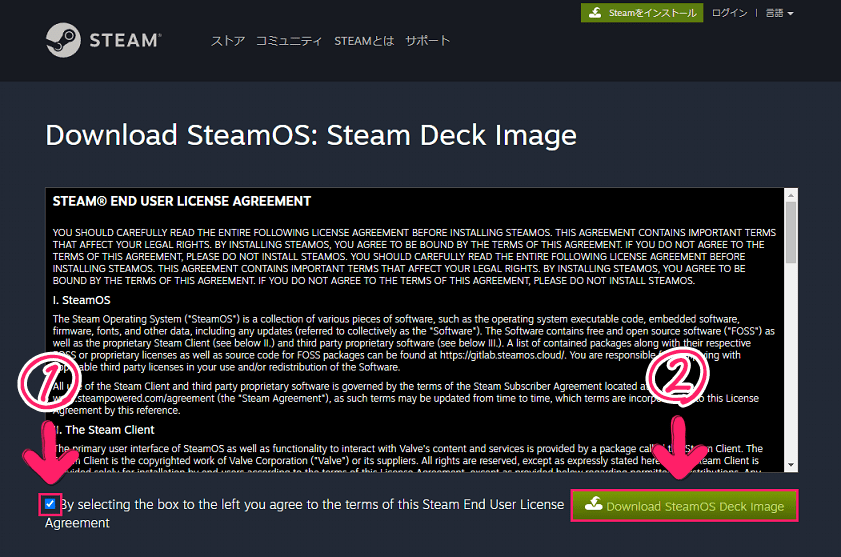Image resolution: width=841 pixels, height=557 pixels.
Task: Click Download SteamOS Deck Image button
Action: tap(684, 505)
